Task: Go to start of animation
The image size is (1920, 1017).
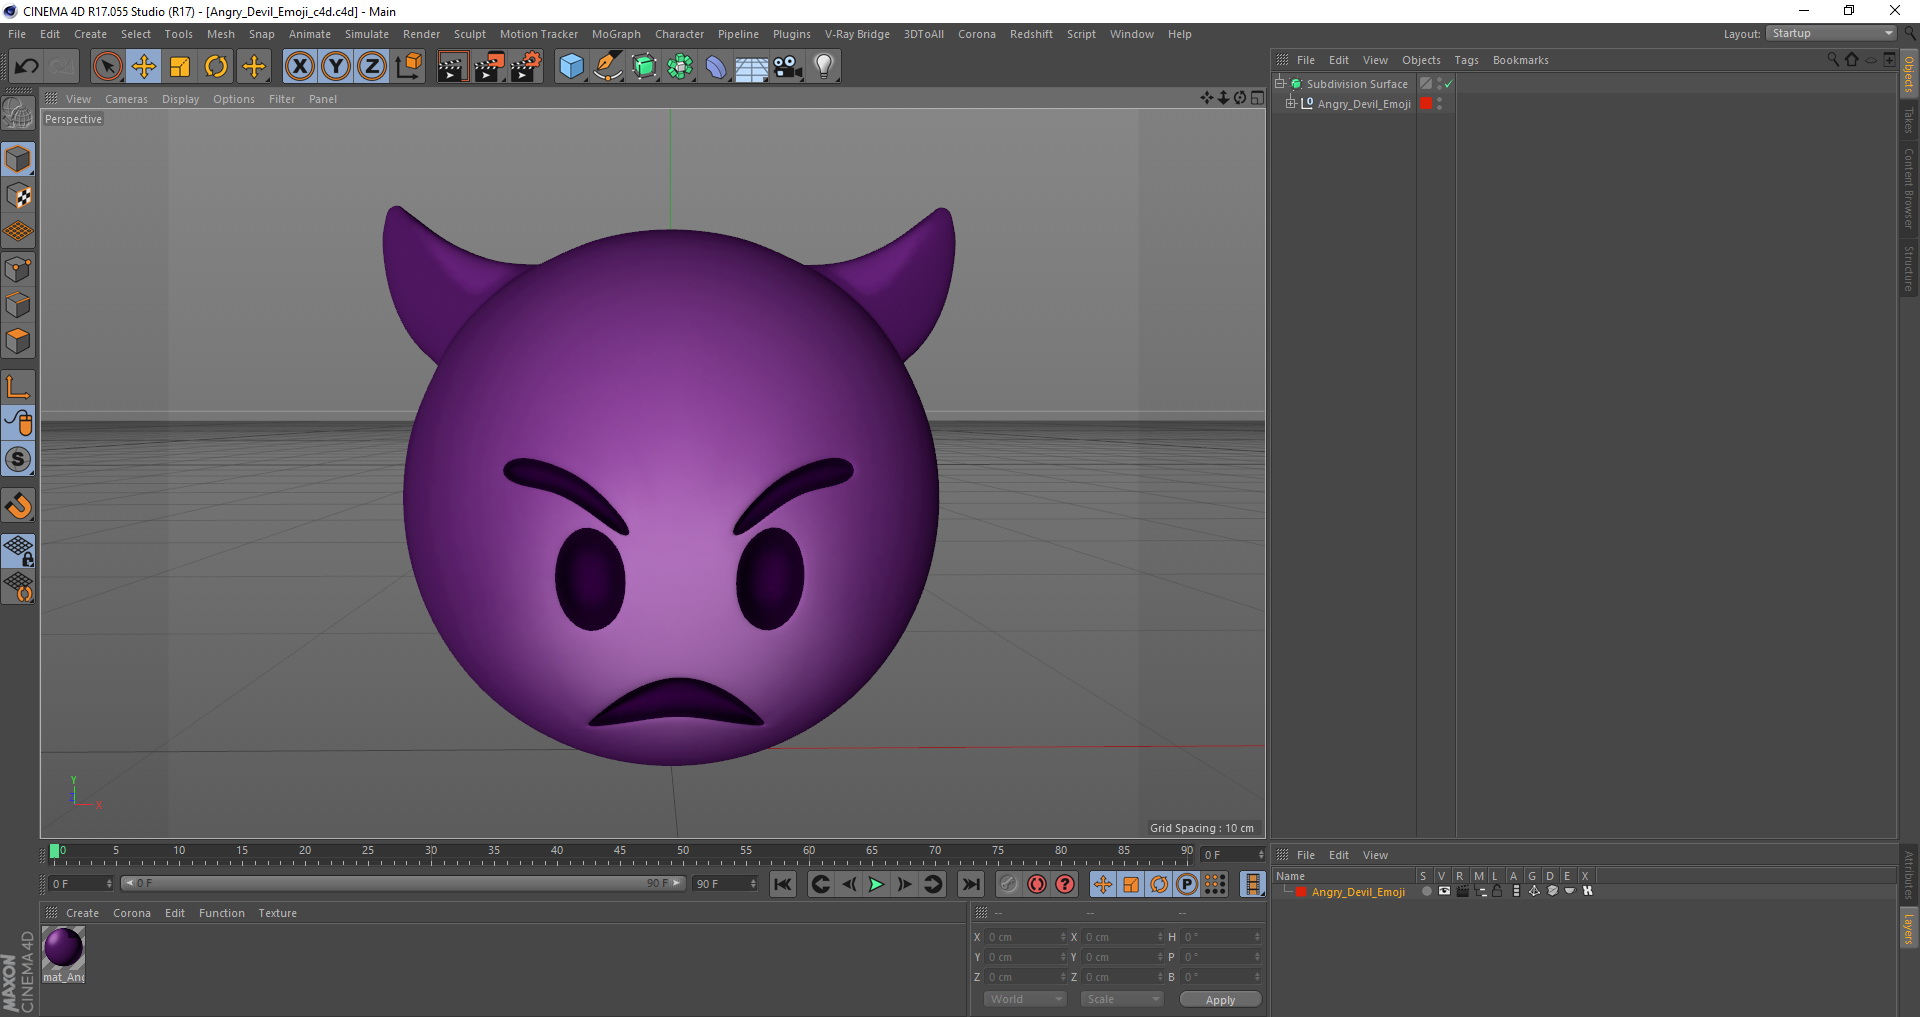Action: pos(783,884)
